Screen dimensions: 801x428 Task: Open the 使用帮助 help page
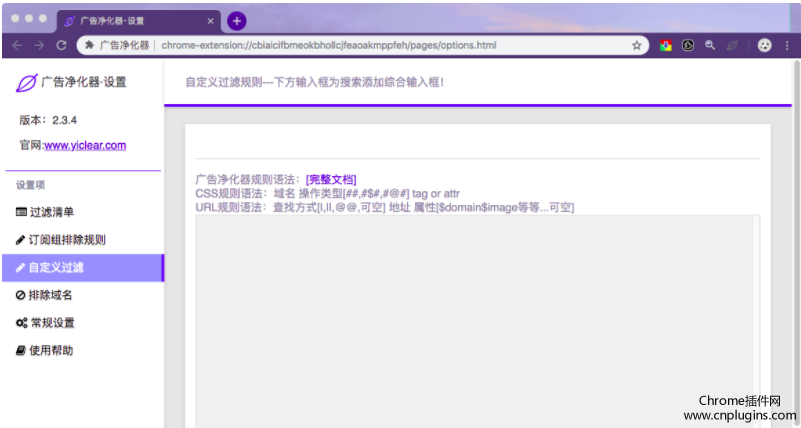(51, 351)
